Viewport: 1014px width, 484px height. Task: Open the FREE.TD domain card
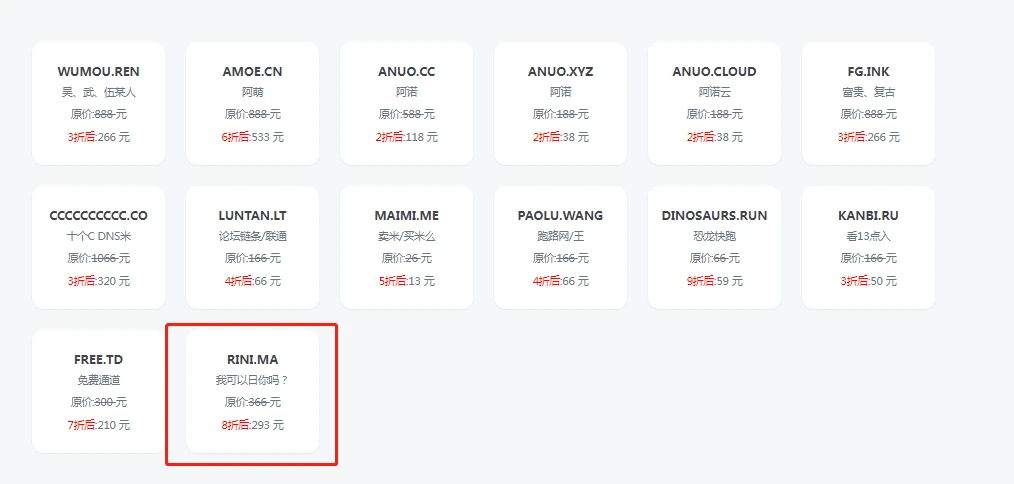[98, 391]
